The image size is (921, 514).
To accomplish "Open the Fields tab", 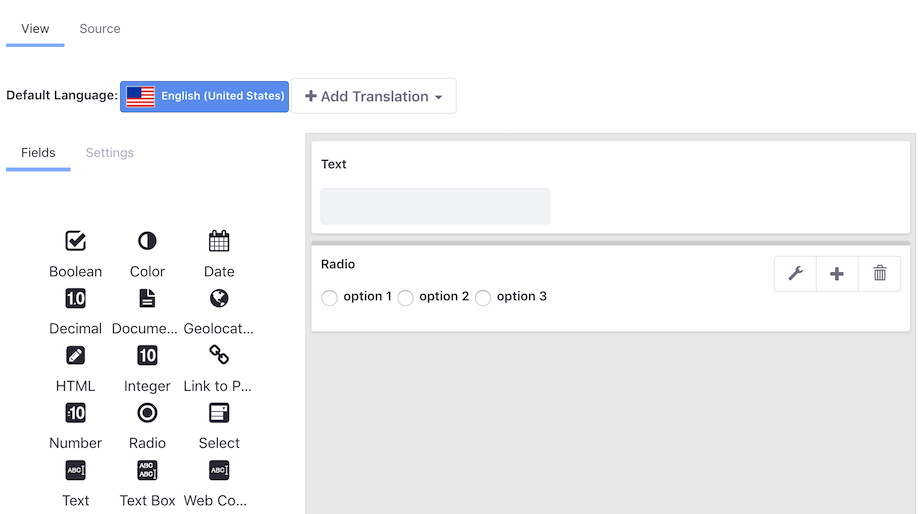I will pyautogui.click(x=38, y=153).
